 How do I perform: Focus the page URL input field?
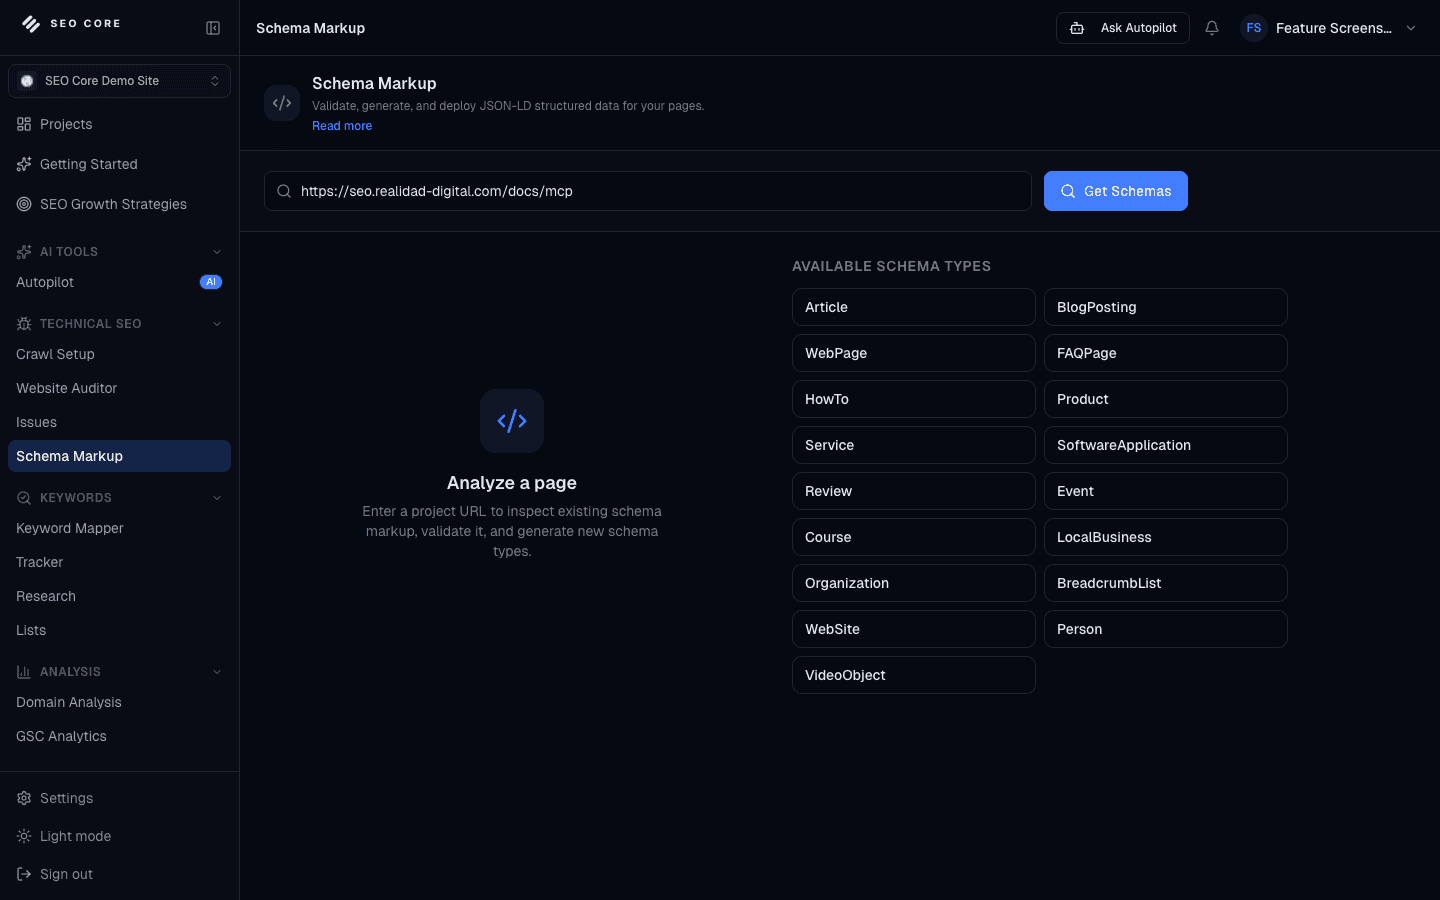[x=648, y=191]
